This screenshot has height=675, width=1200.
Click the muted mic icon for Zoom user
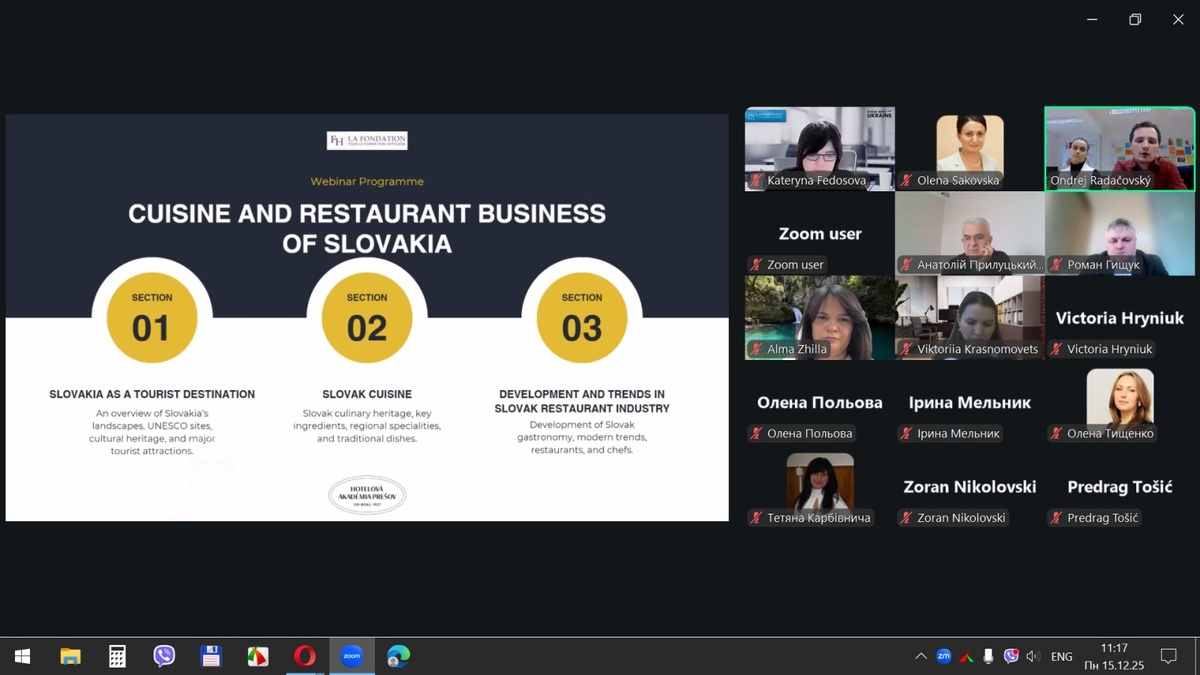click(756, 265)
